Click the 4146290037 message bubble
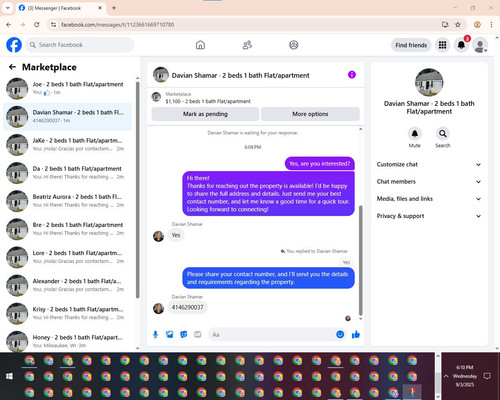Viewport: 500px width, 400px height. click(x=187, y=307)
